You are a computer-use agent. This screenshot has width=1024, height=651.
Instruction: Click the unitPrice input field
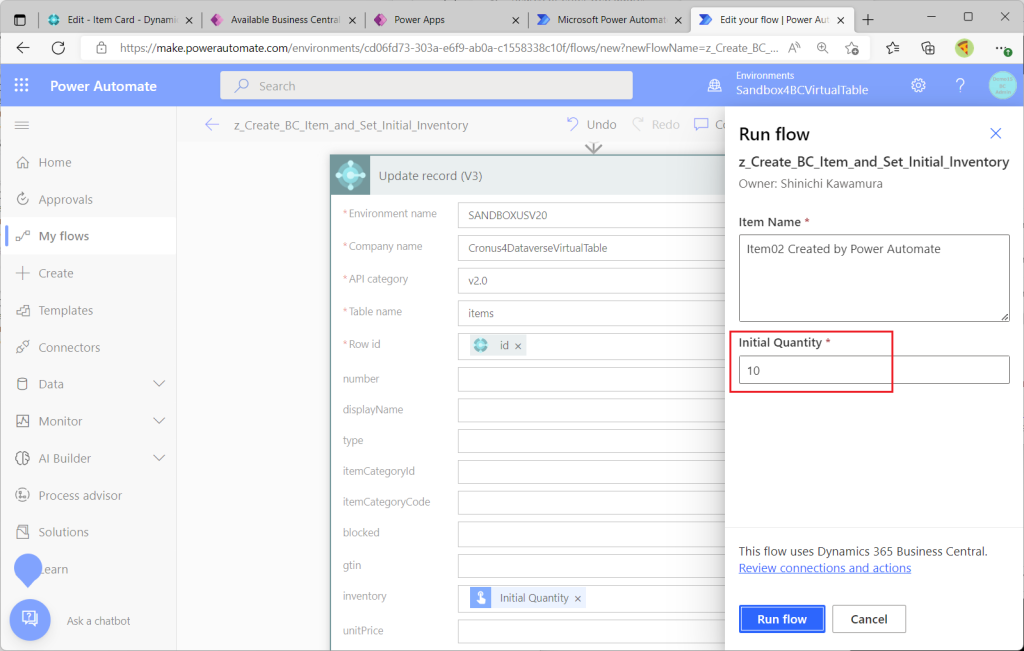pyautogui.click(x=591, y=631)
